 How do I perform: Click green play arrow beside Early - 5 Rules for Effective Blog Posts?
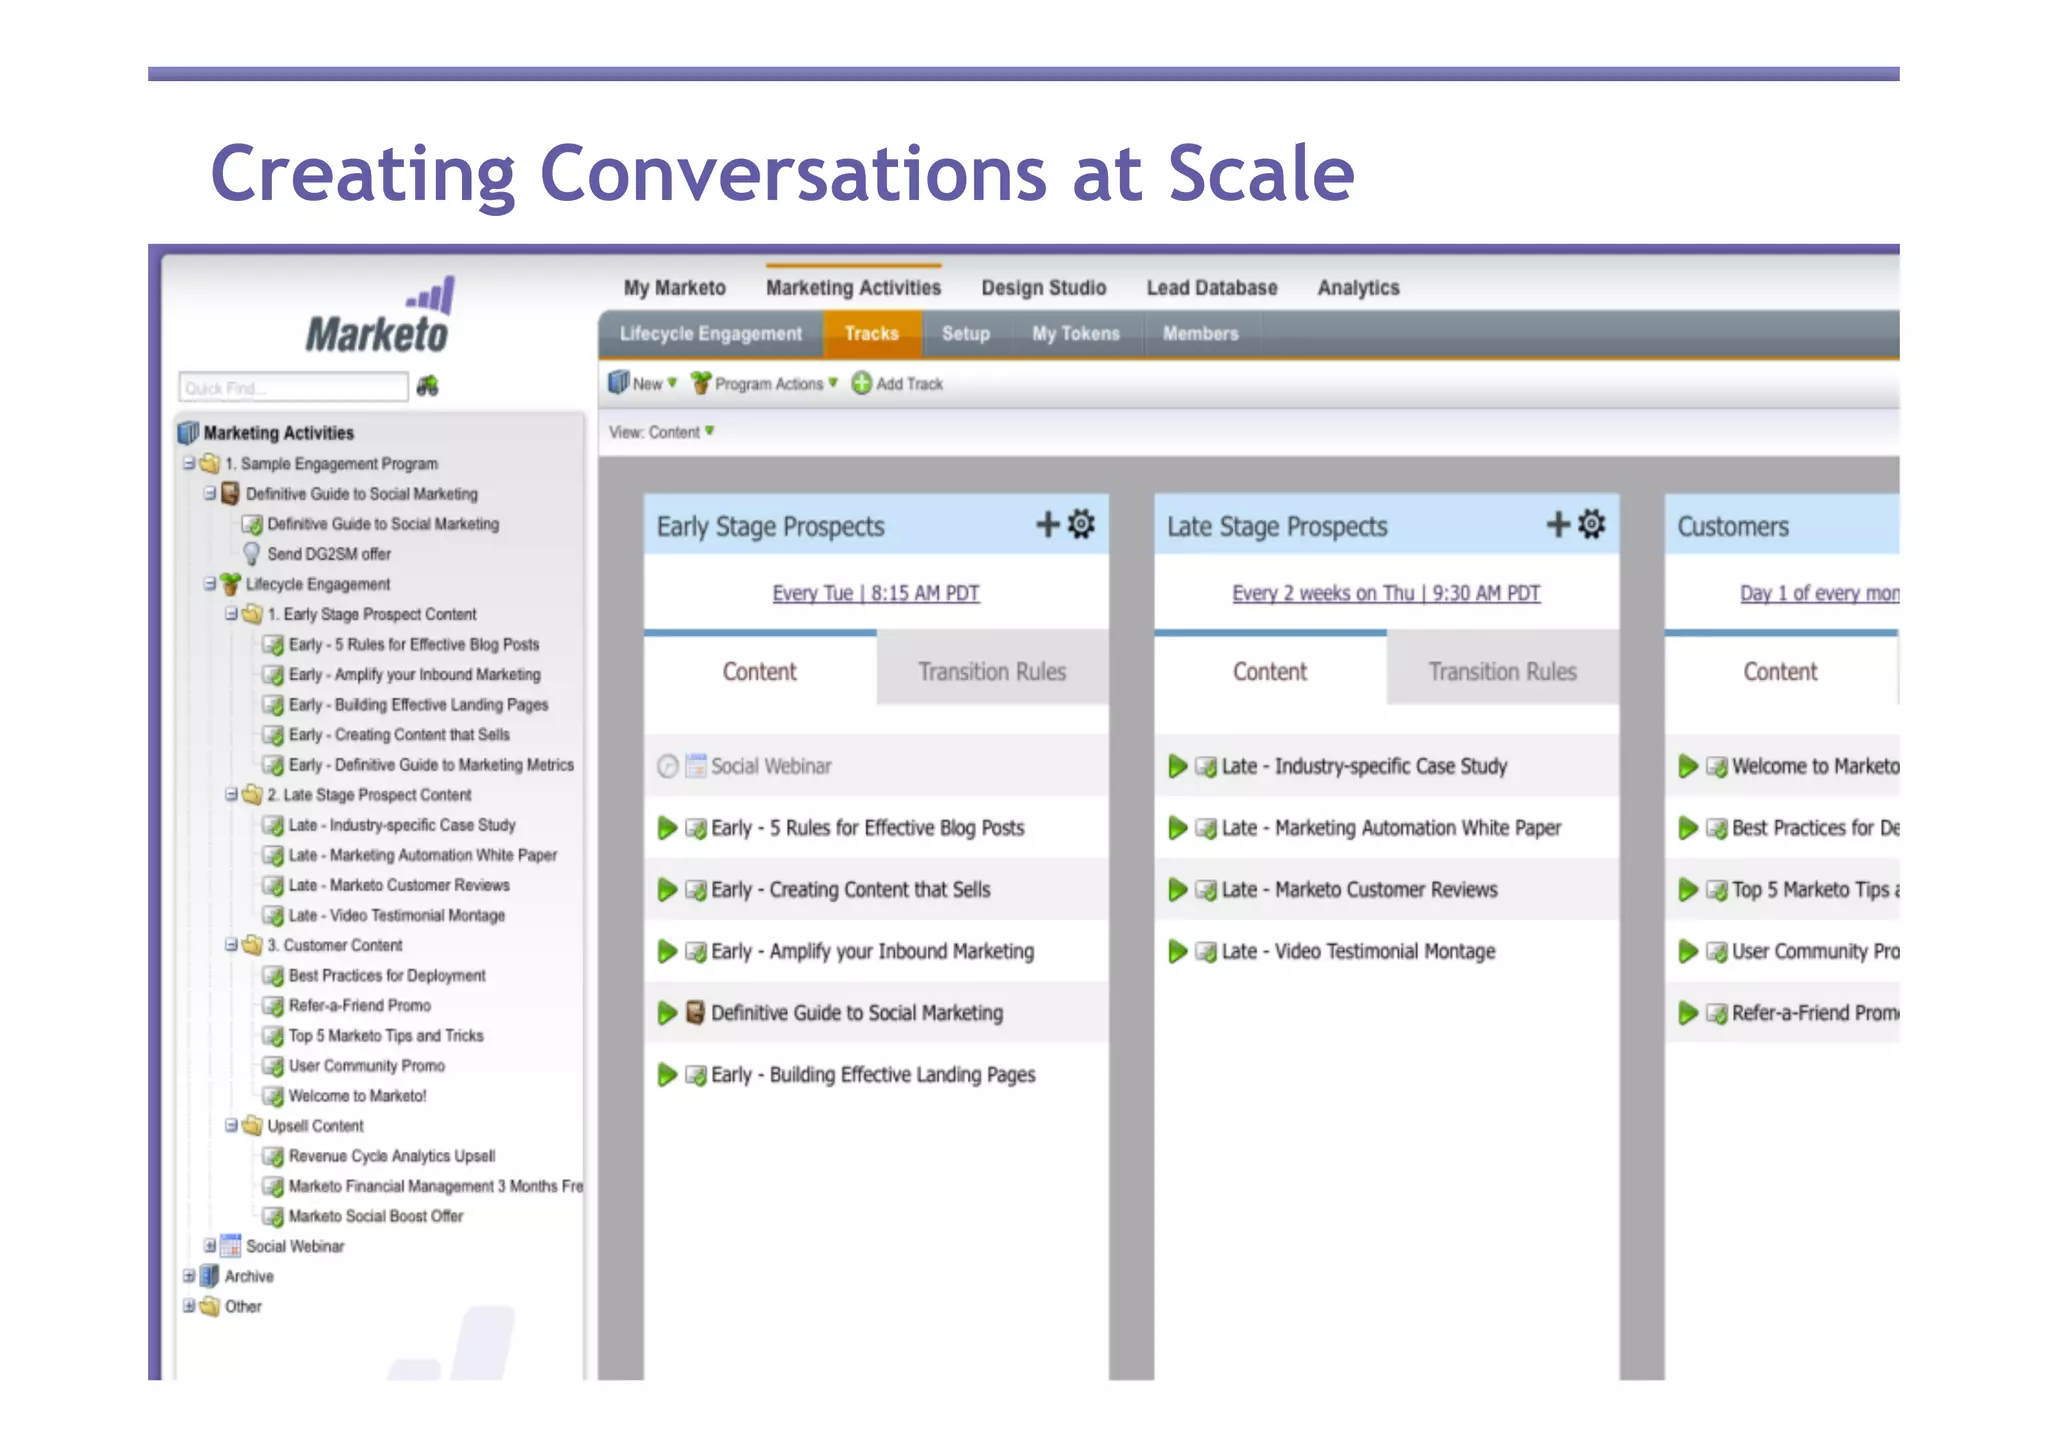click(667, 828)
